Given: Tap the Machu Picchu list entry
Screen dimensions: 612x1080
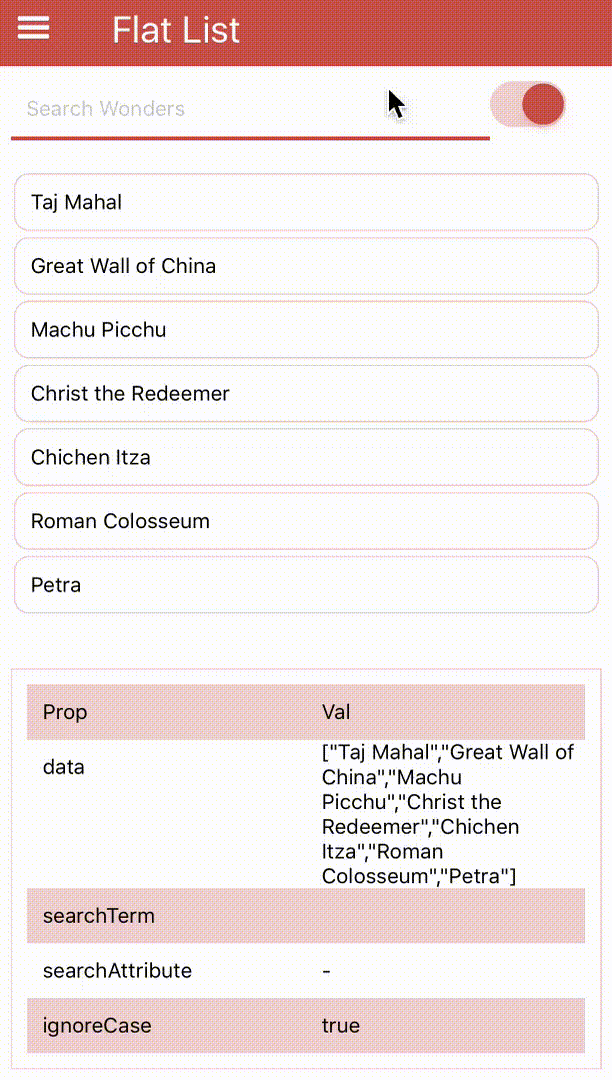Looking at the screenshot, I should point(306,330).
